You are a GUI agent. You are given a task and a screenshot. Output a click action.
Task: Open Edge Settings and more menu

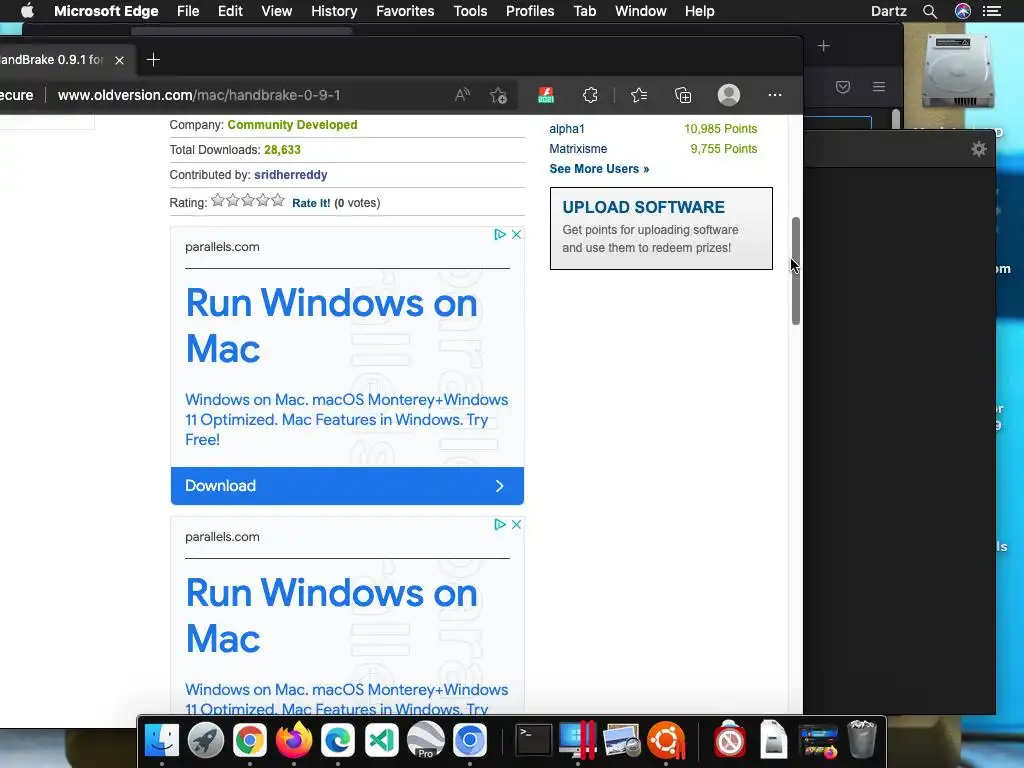point(775,95)
